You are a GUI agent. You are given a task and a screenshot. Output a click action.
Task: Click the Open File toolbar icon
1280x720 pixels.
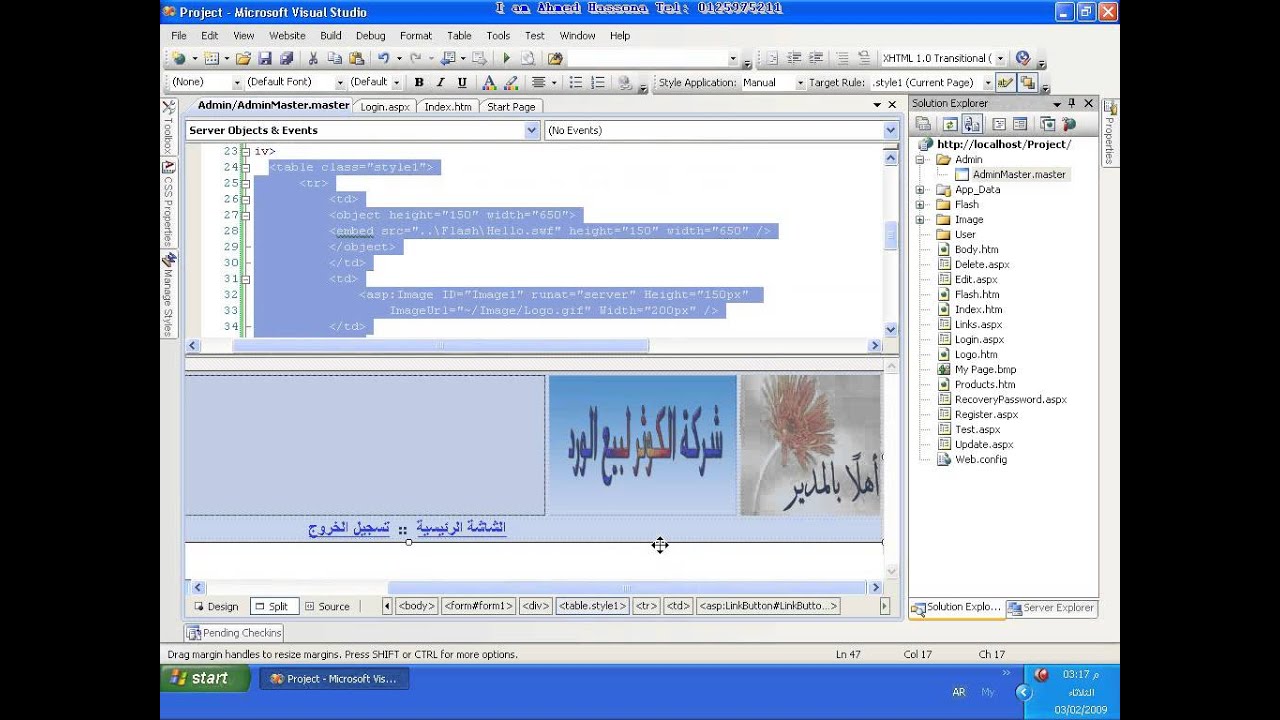[243, 59]
